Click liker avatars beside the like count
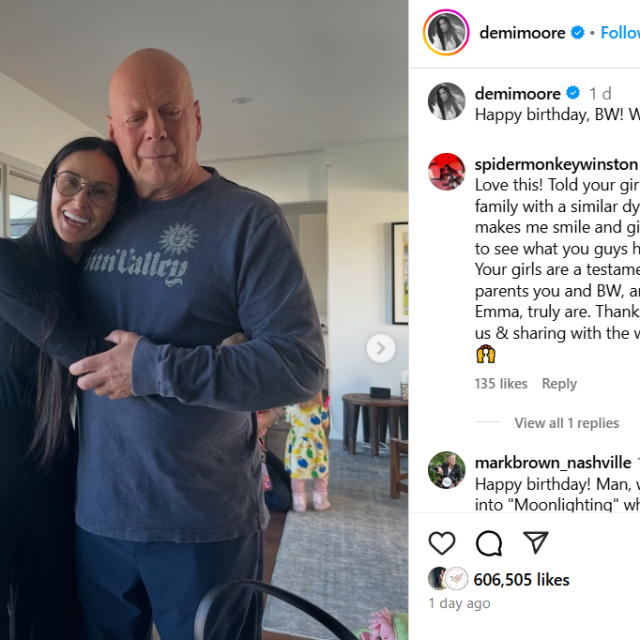Image resolution: width=640 pixels, height=640 pixels. pos(448,579)
